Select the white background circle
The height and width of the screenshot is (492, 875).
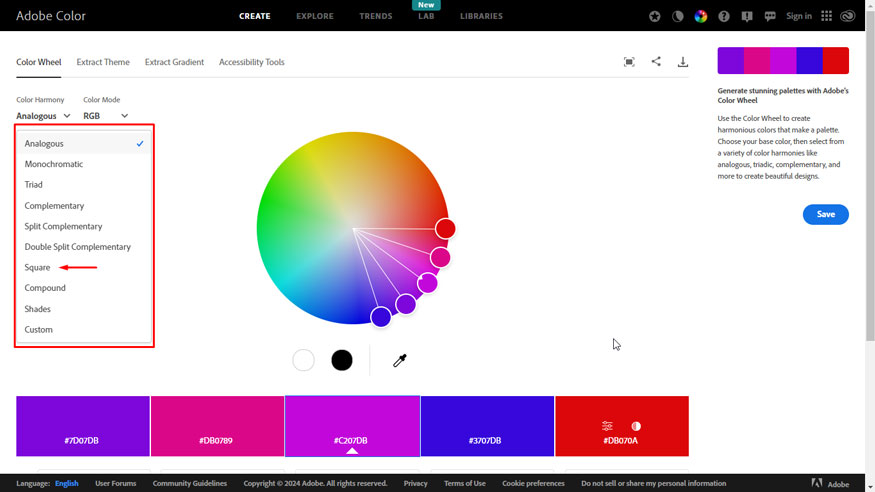[303, 360]
